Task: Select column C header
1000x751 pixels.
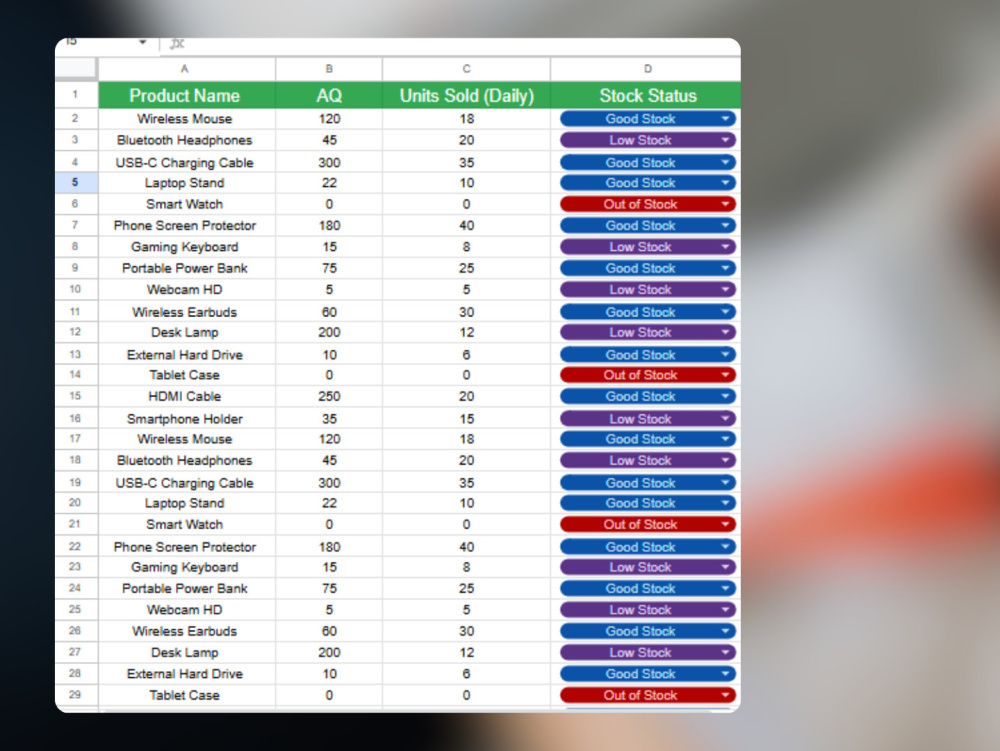Action: (x=466, y=69)
